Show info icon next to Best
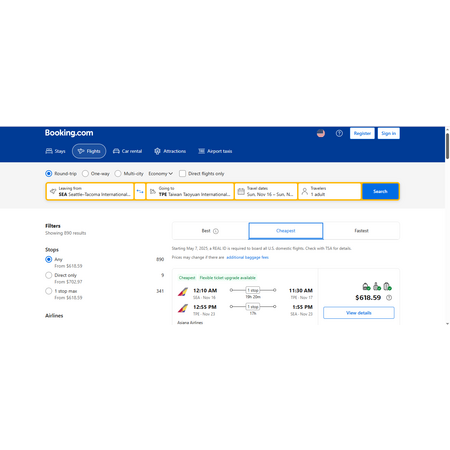 (216, 231)
